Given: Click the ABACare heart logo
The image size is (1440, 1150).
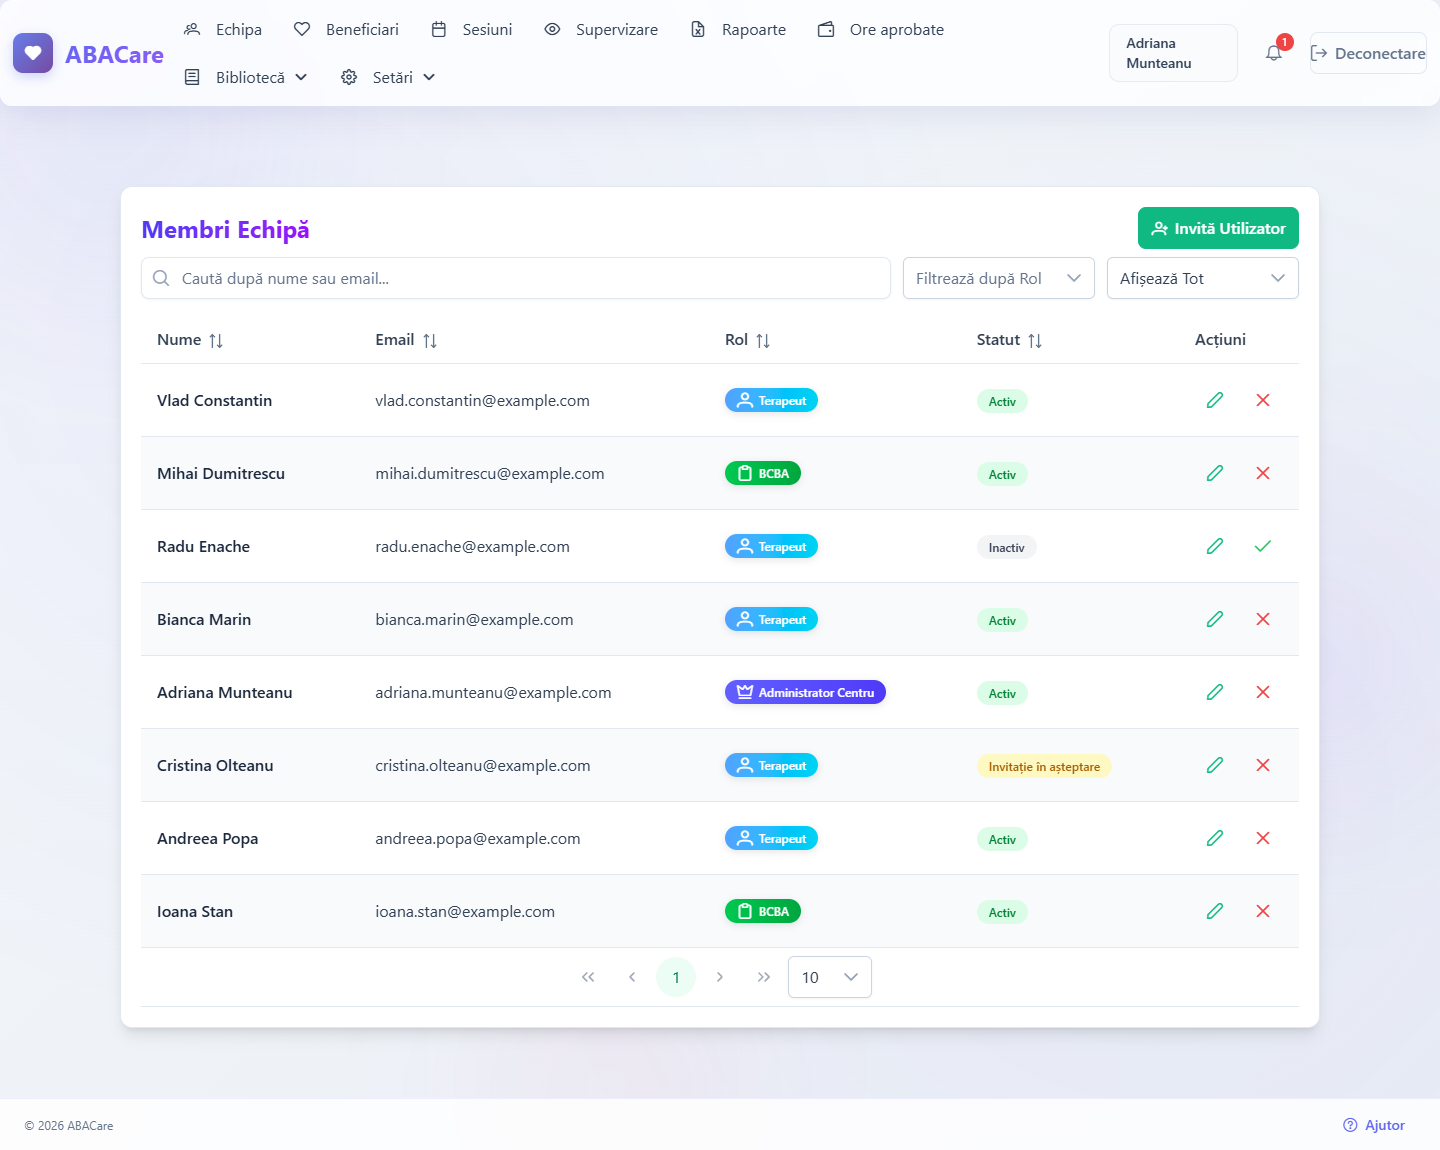Looking at the screenshot, I should click(x=33, y=53).
